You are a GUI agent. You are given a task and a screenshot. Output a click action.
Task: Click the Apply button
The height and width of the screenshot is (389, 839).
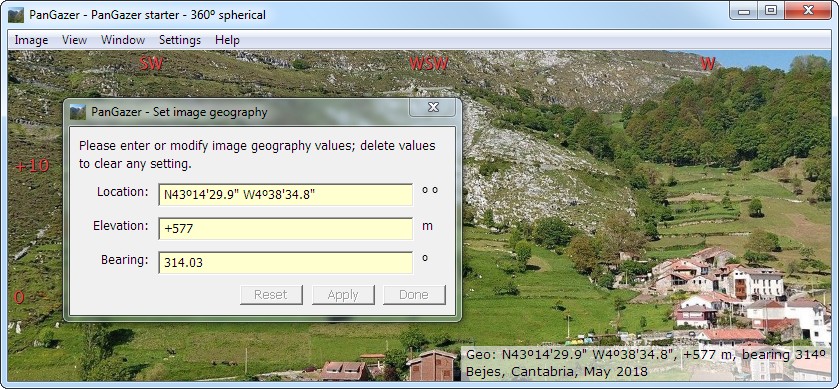[343, 295]
